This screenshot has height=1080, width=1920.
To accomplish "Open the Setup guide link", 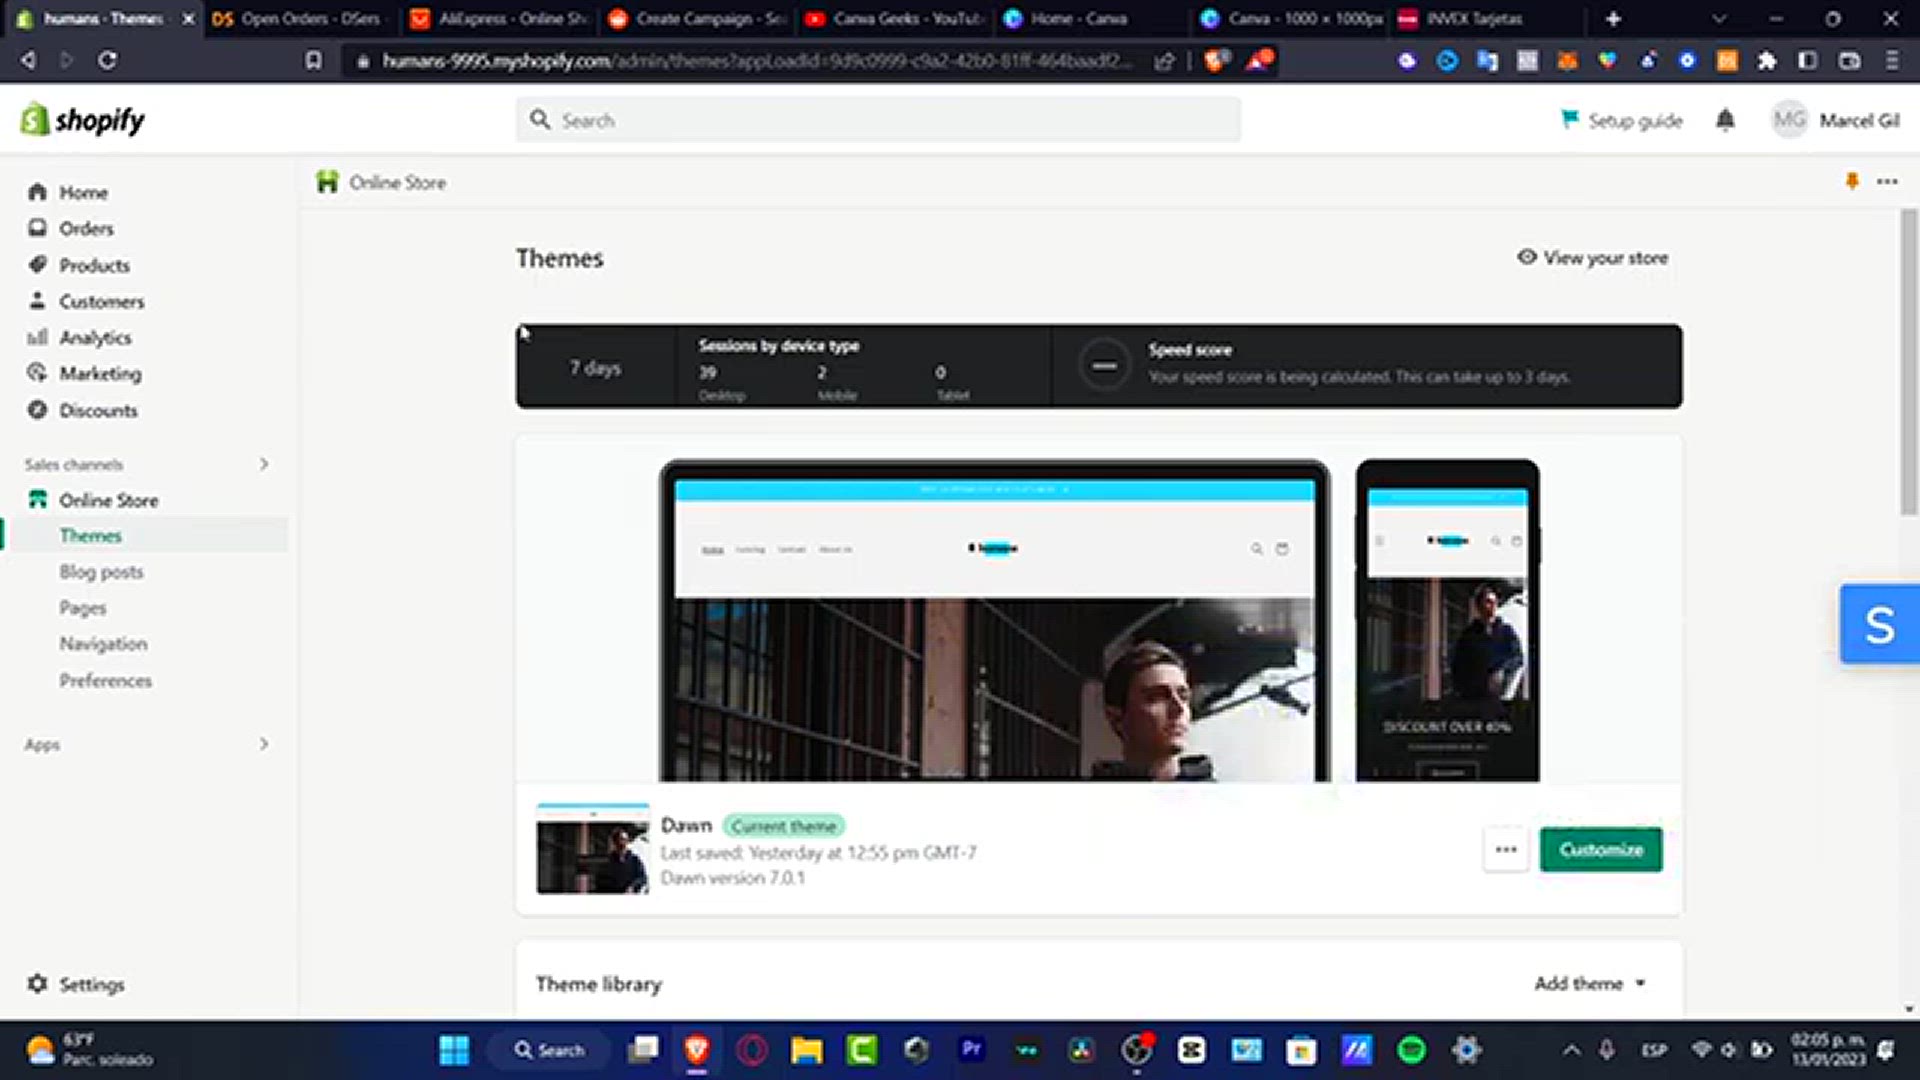I will (1622, 120).
